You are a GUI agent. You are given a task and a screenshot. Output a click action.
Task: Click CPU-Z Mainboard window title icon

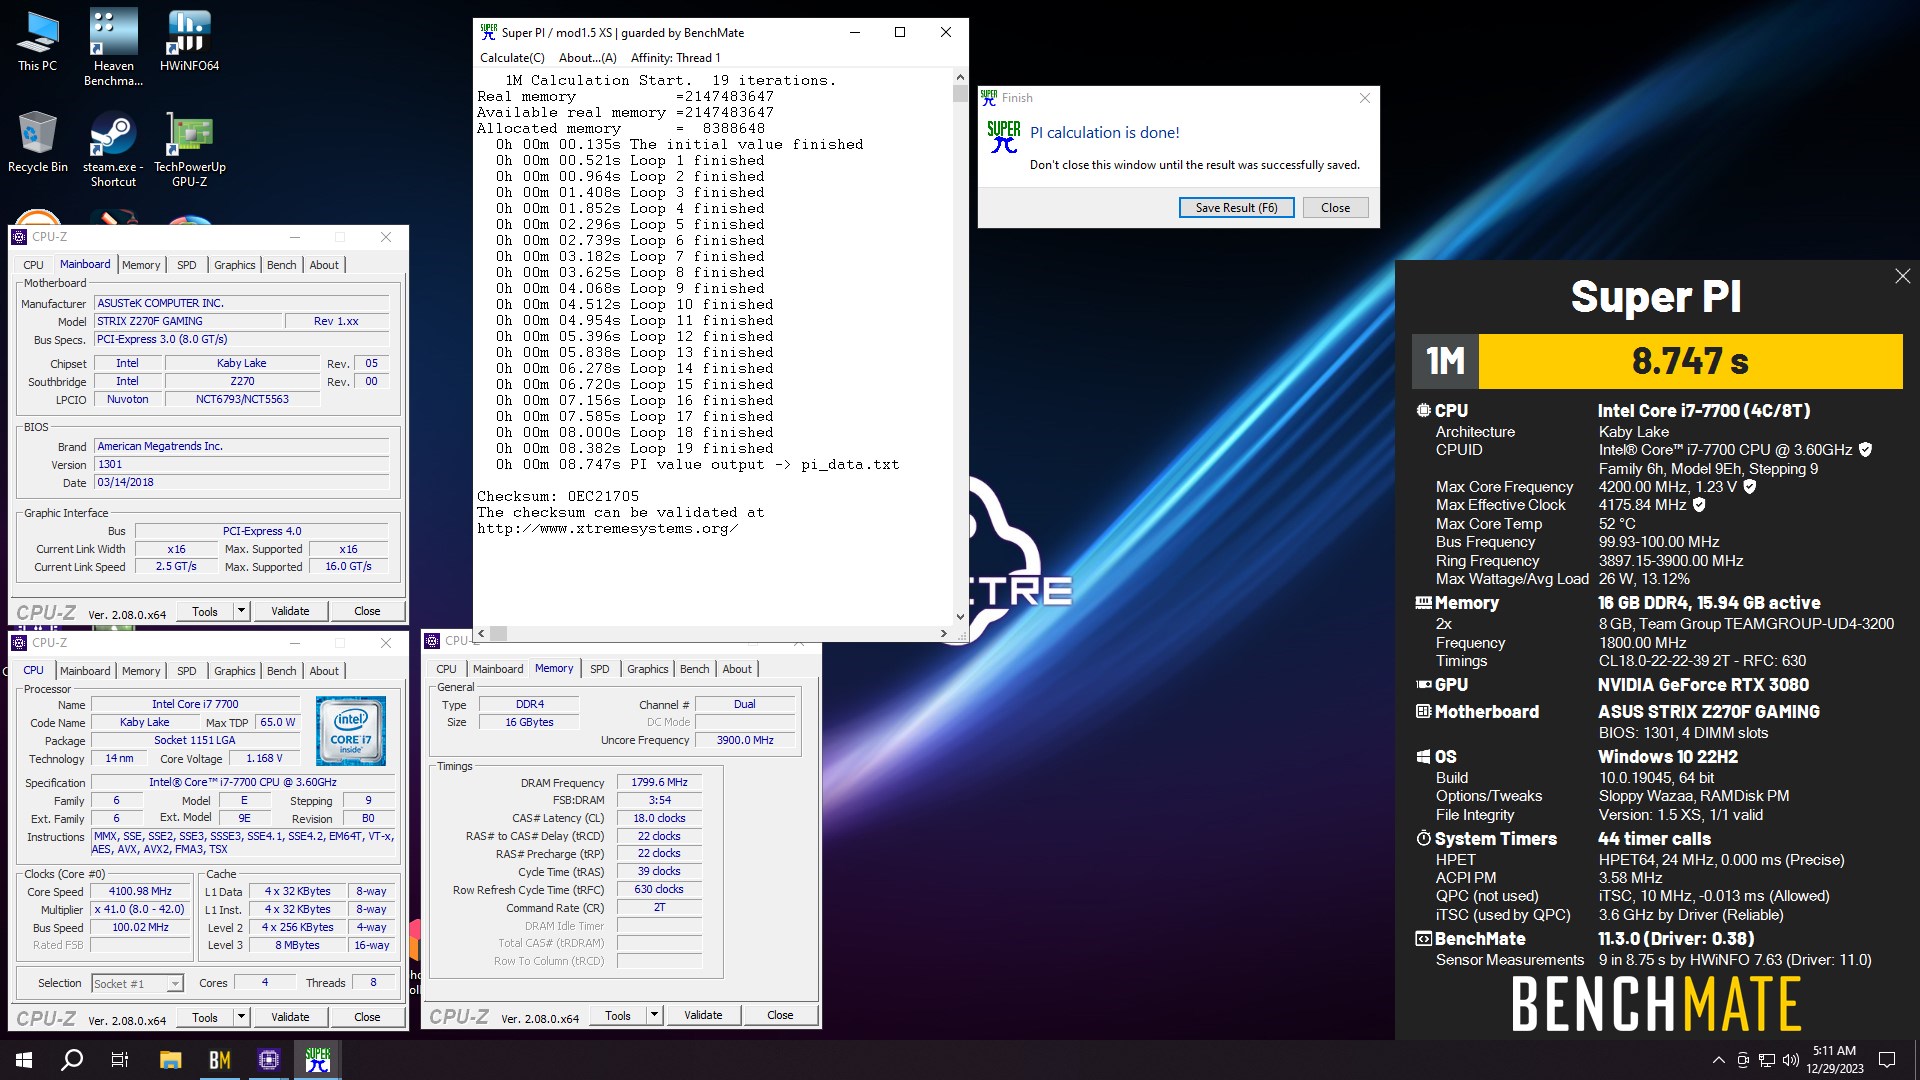19,237
